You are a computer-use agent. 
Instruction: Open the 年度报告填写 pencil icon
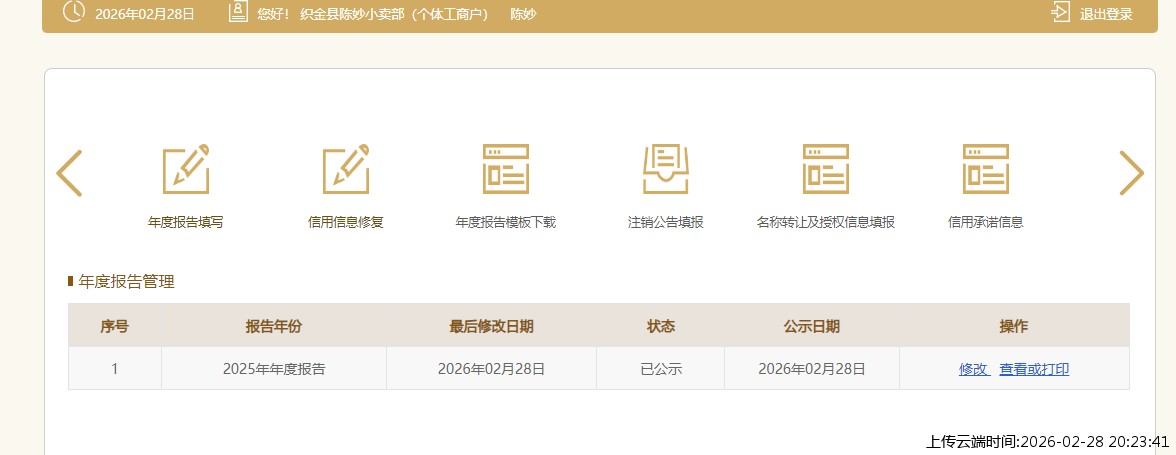coord(186,169)
